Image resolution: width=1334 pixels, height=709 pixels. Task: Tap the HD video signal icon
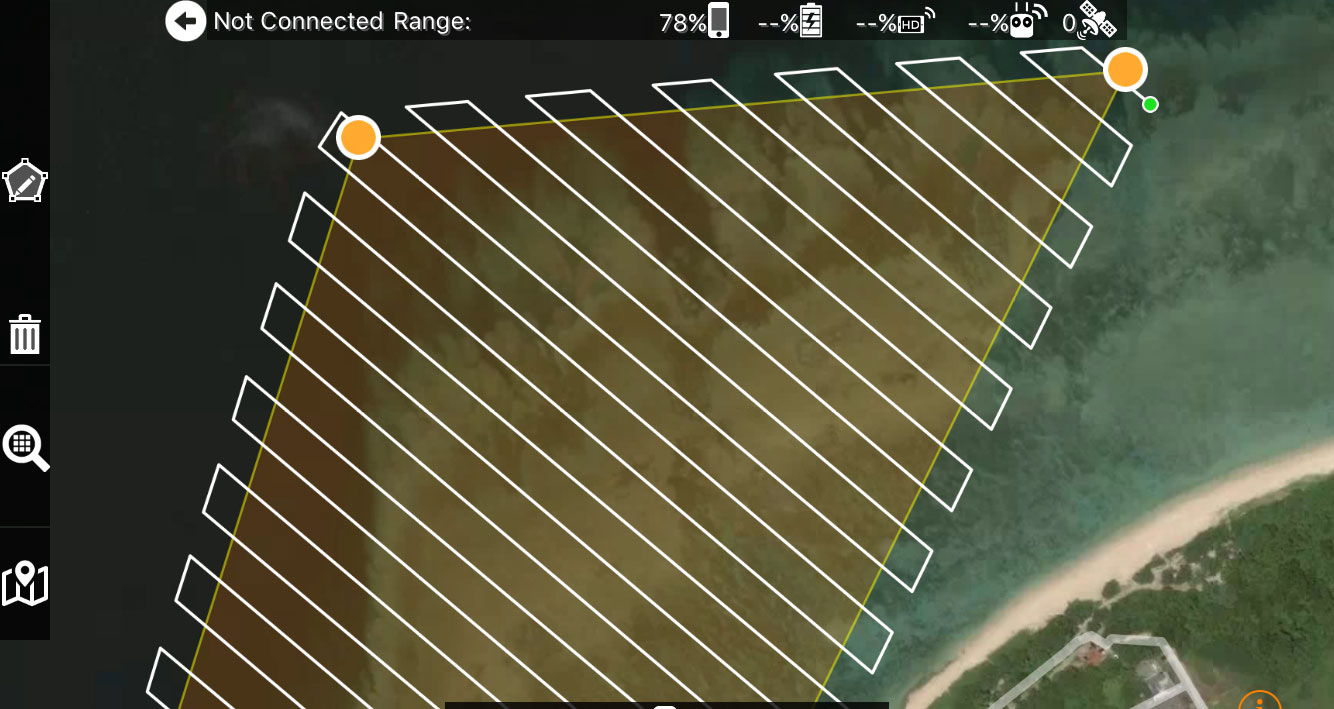(x=895, y=21)
